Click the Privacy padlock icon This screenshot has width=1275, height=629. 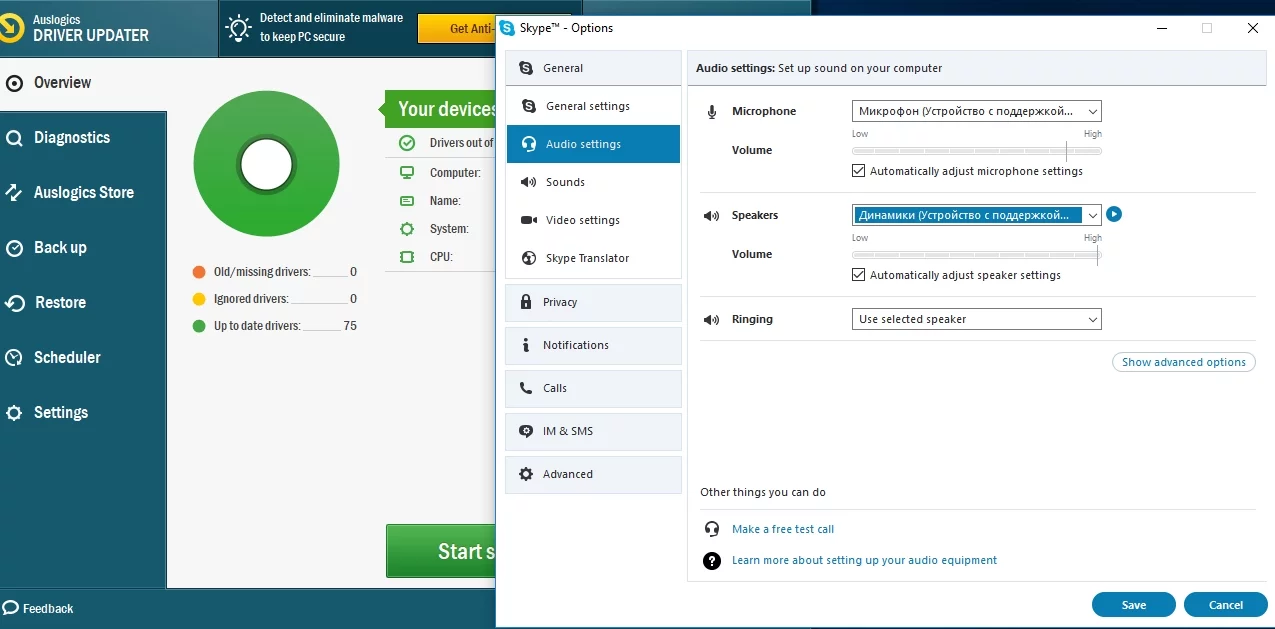pyautogui.click(x=526, y=302)
